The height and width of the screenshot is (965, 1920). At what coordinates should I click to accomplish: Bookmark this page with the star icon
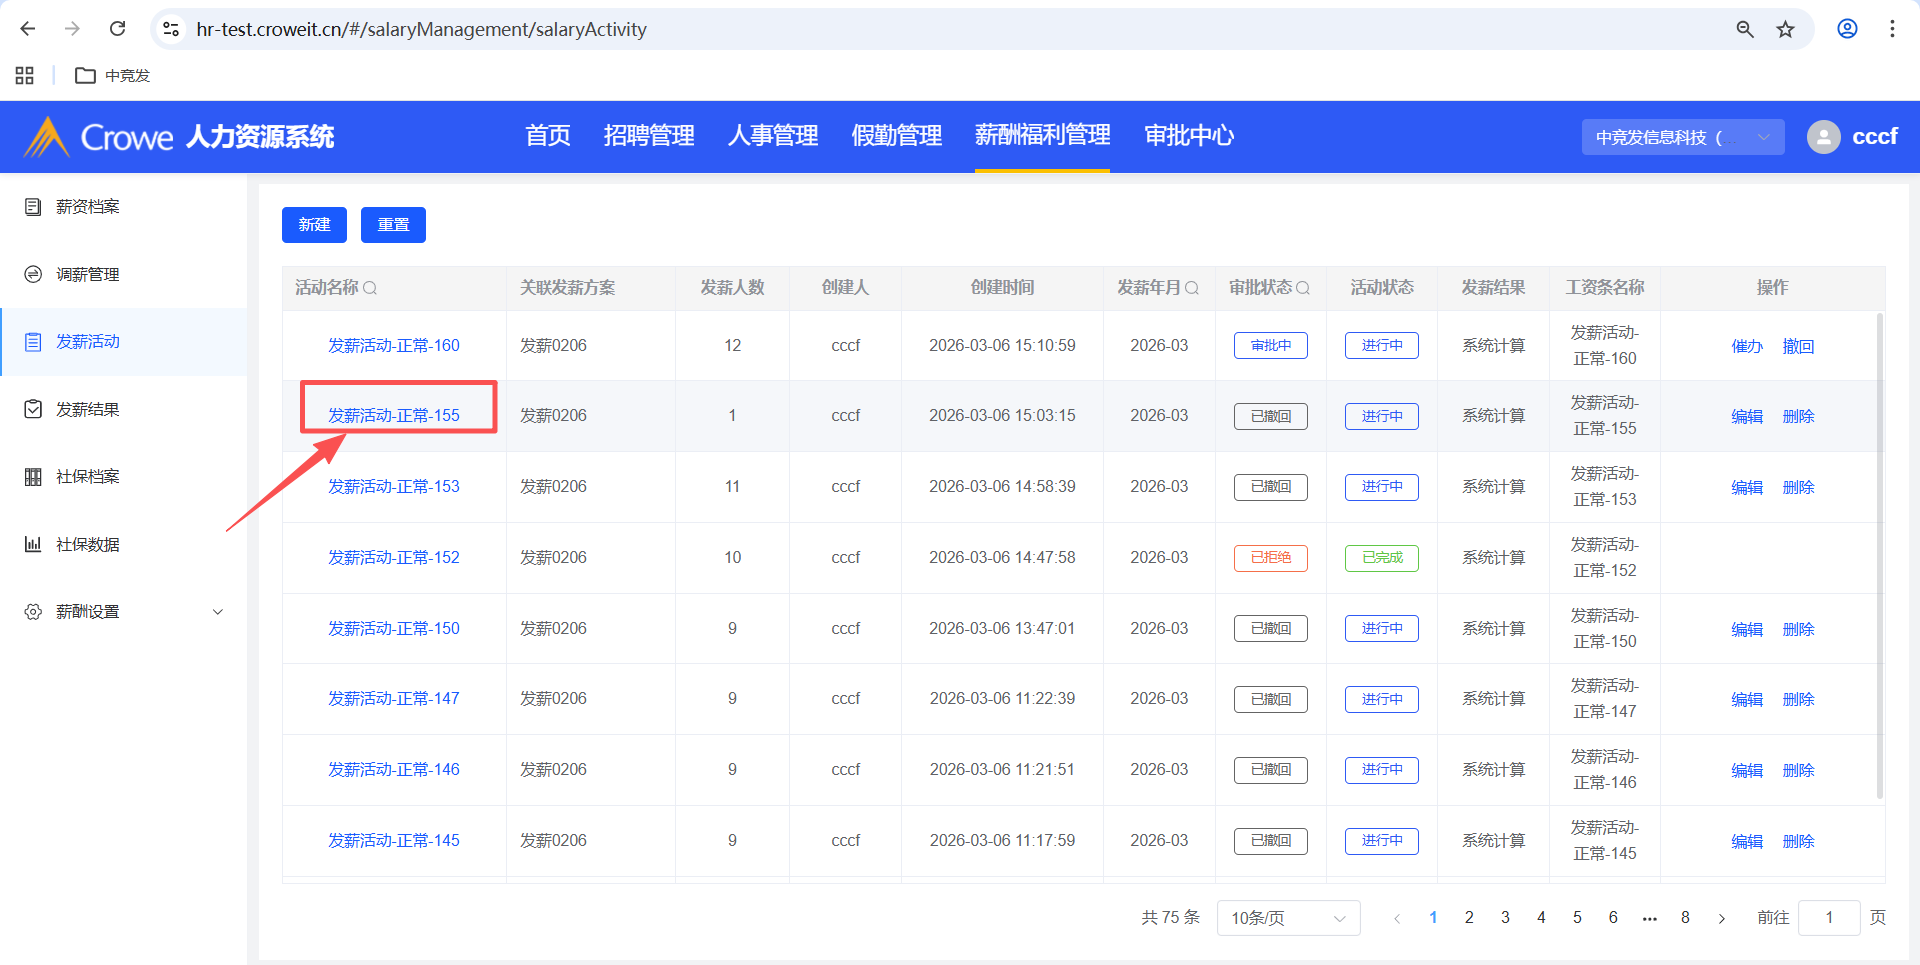click(1785, 29)
